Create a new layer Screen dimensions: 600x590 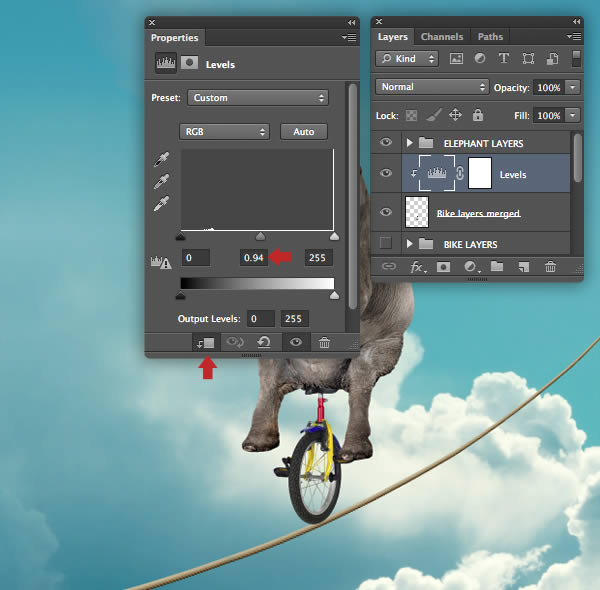(x=523, y=267)
